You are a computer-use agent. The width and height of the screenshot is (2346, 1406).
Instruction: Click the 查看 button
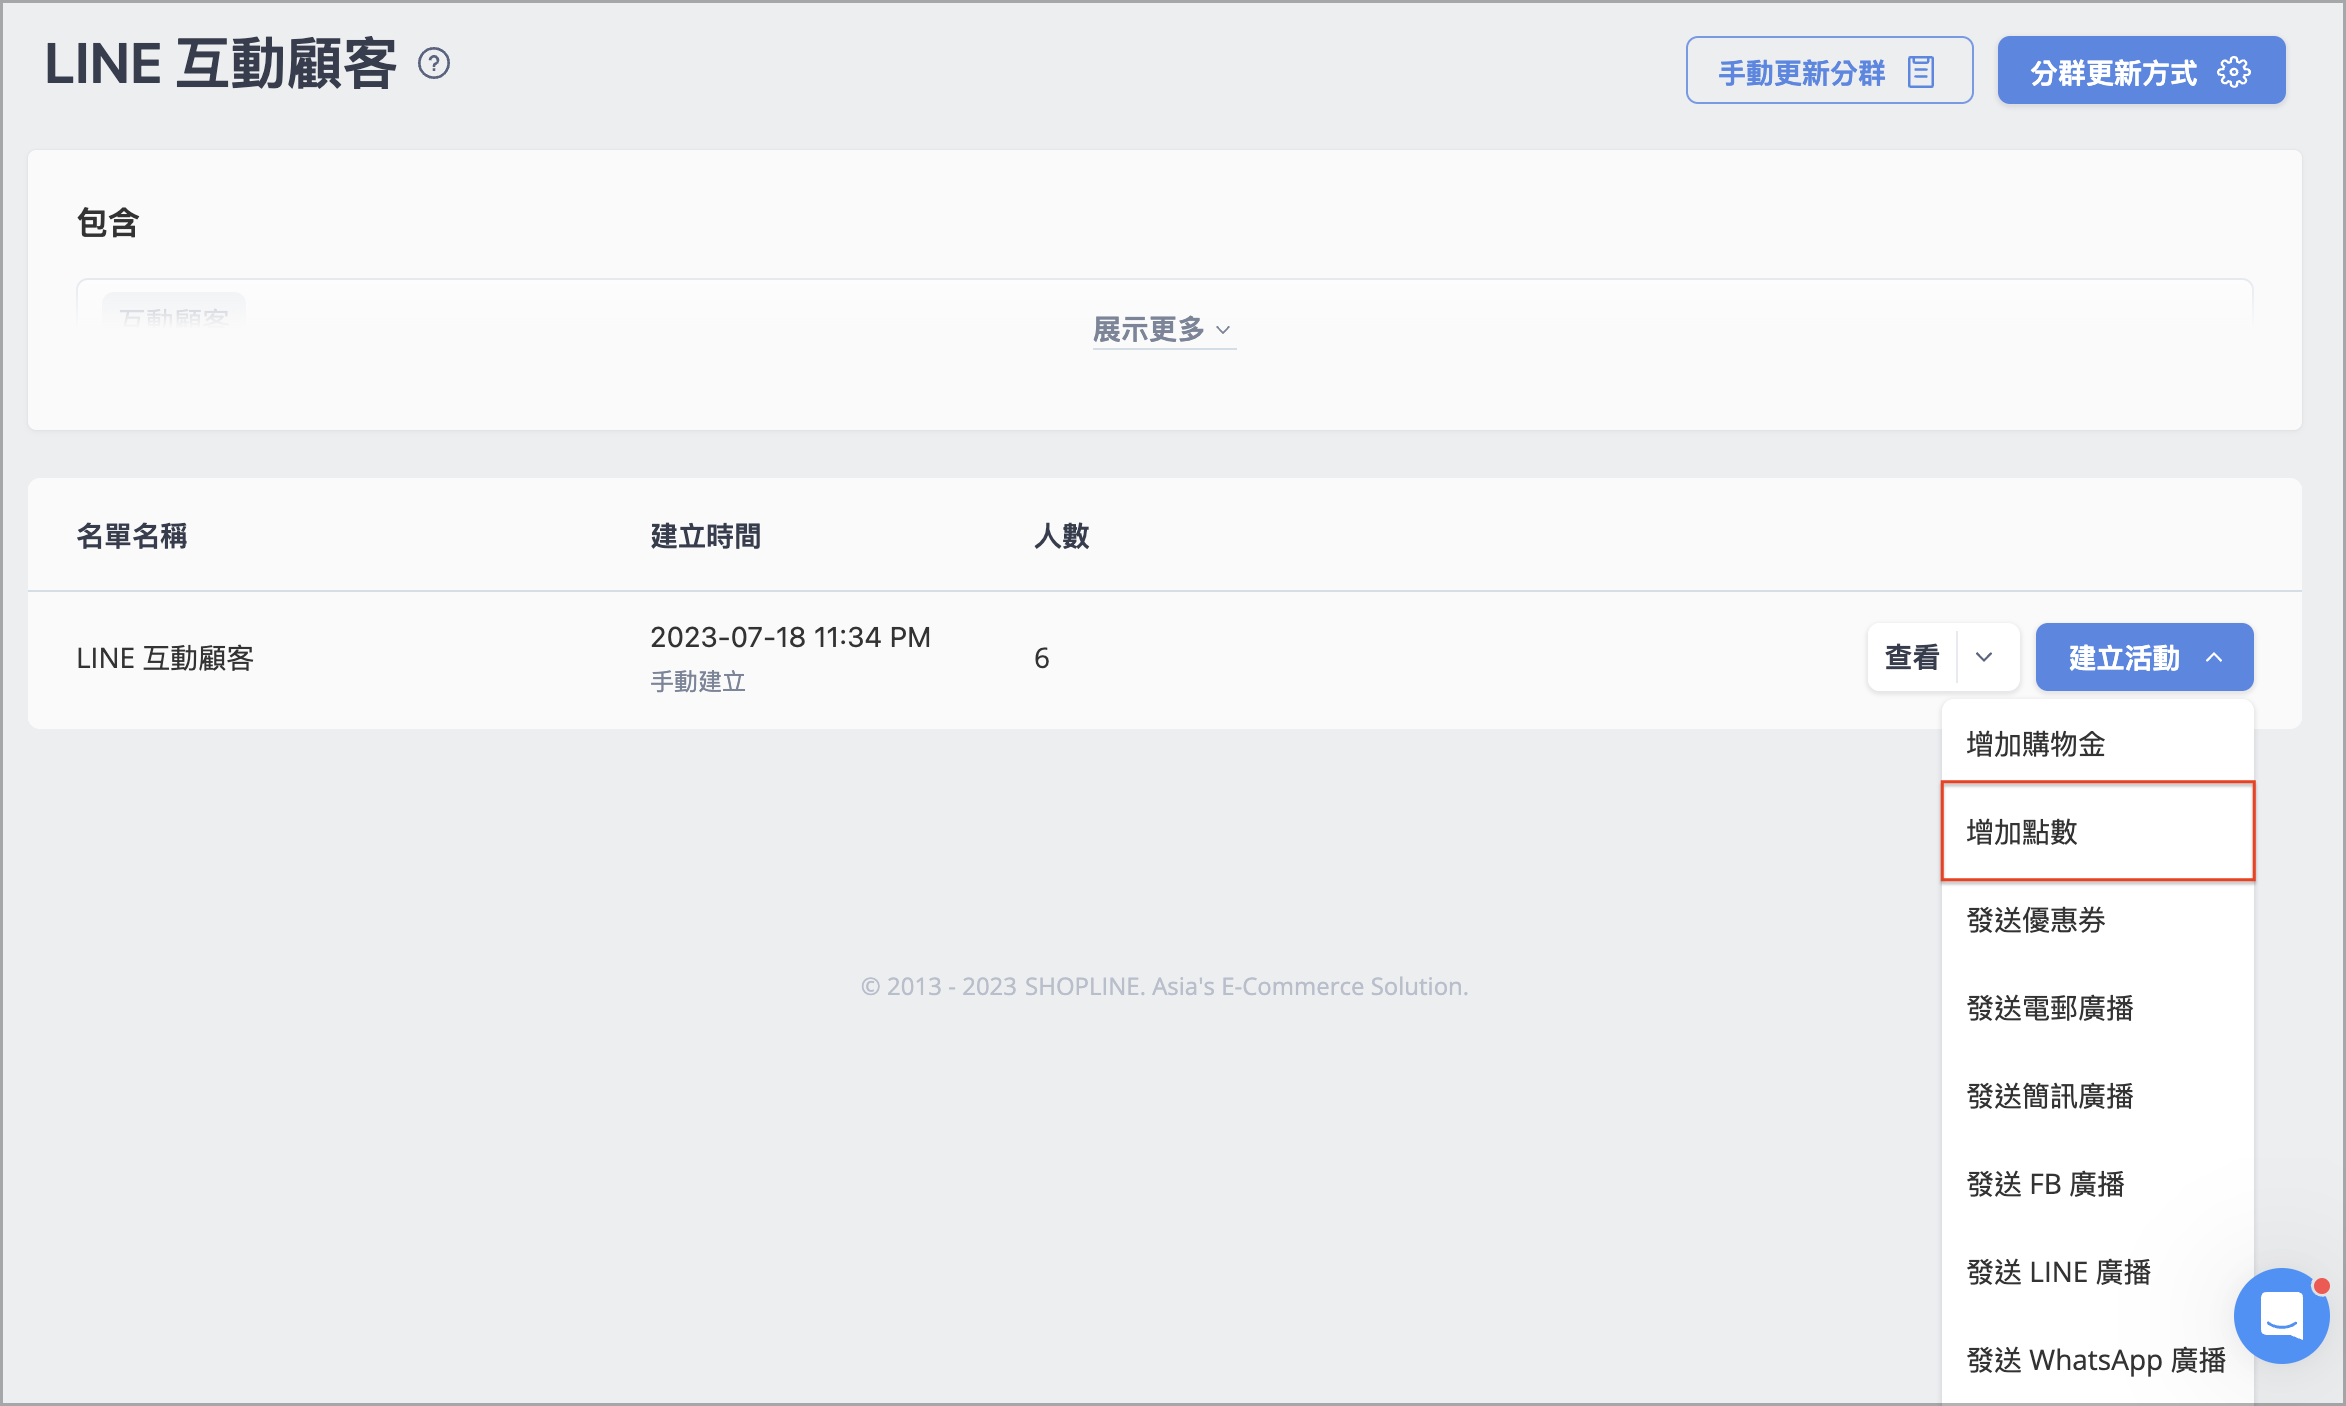pyautogui.click(x=1912, y=657)
